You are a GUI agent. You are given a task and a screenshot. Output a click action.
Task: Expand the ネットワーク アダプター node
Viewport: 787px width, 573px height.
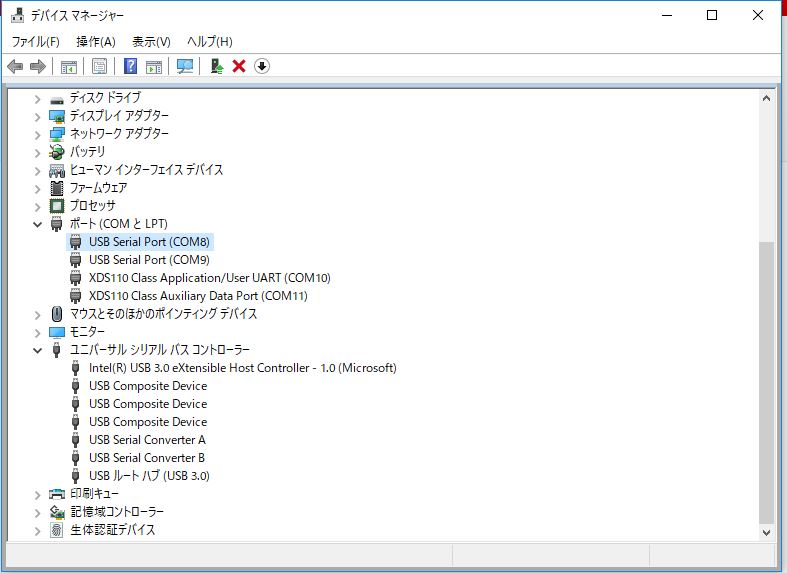(x=37, y=135)
